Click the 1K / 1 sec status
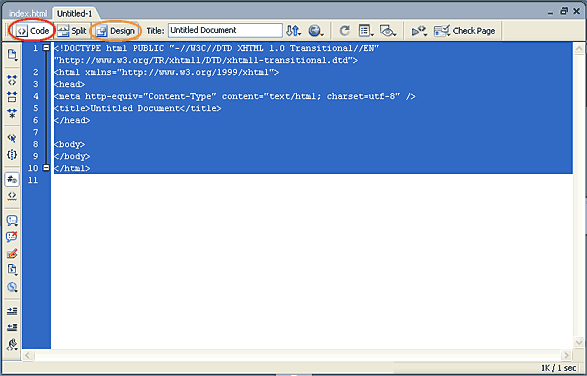This screenshot has width=587, height=376. pyautogui.click(x=559, y=368)
